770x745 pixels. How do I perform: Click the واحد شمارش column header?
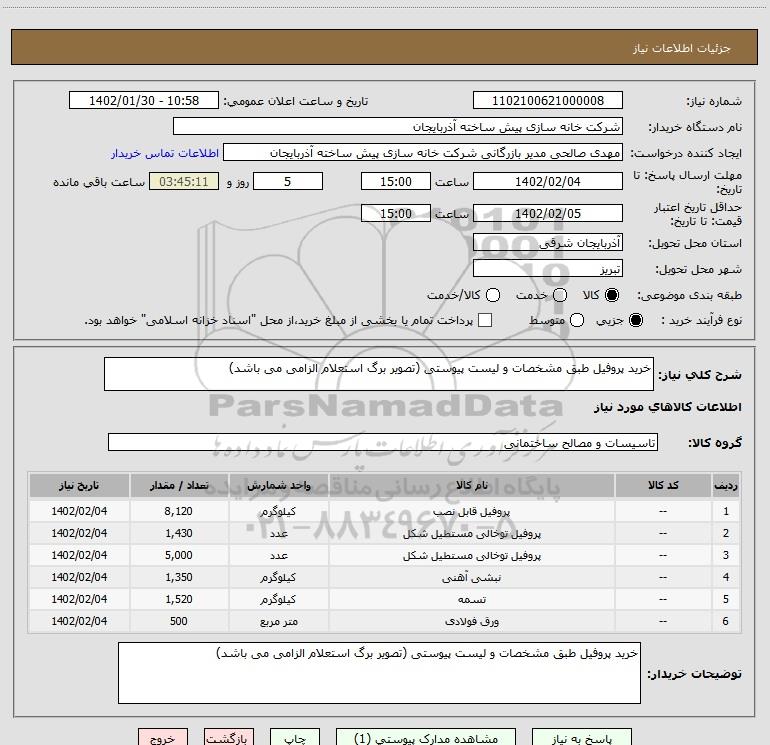click(x=278, y=485)
